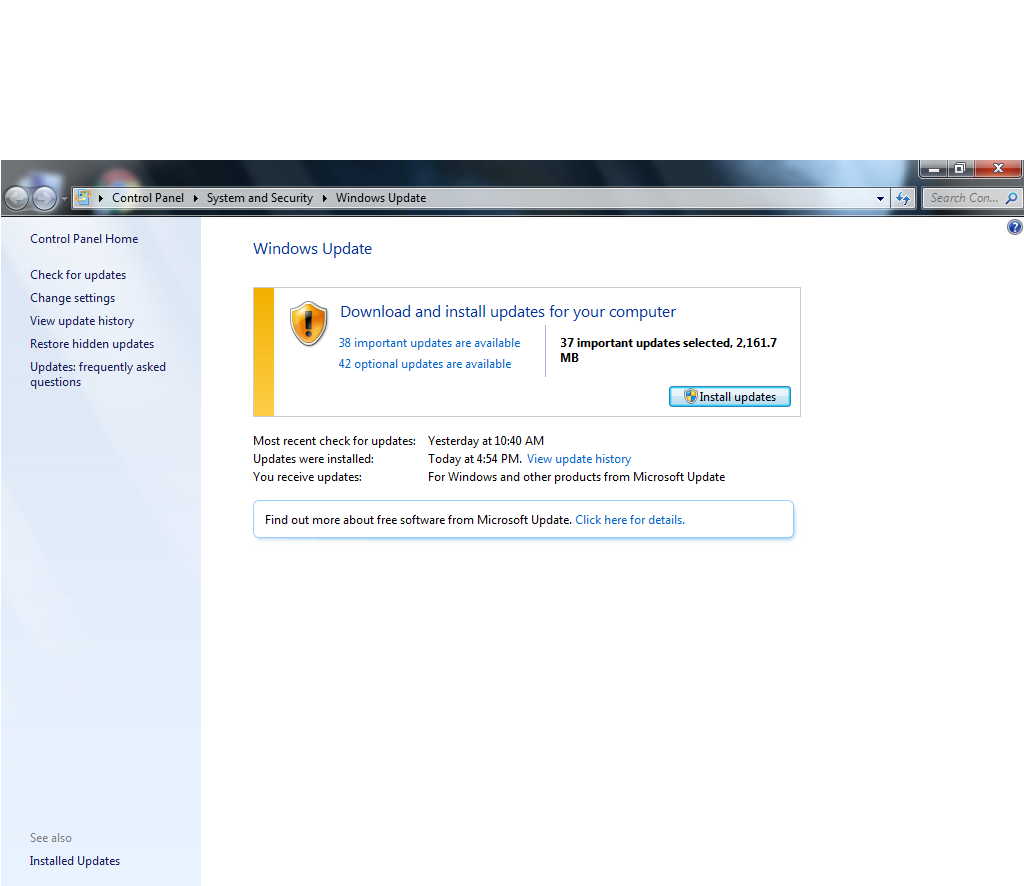Click the forward navigation arrow button

coord(44,199)
